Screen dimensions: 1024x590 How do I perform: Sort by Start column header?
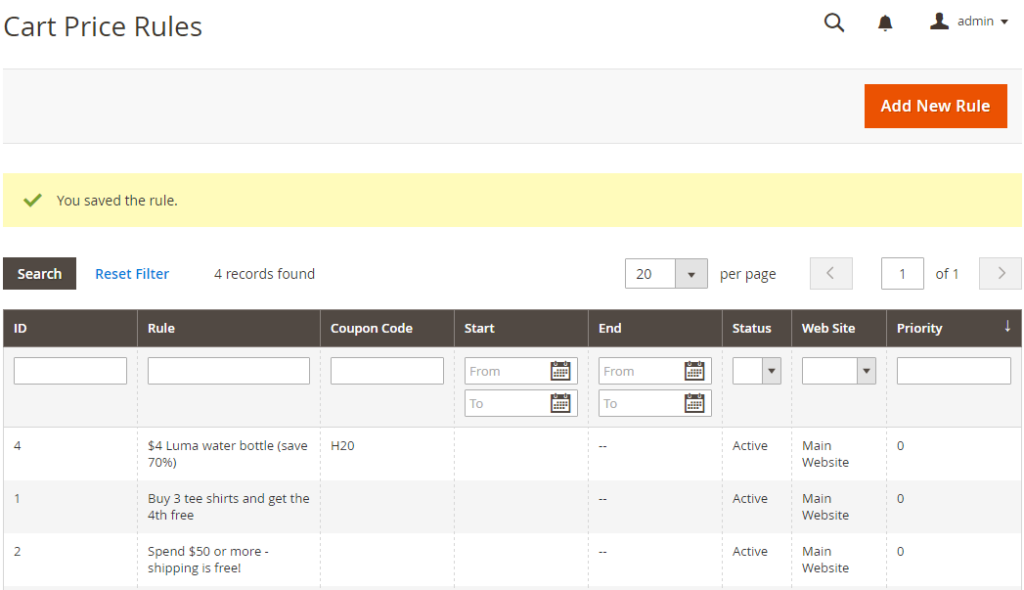521,328
